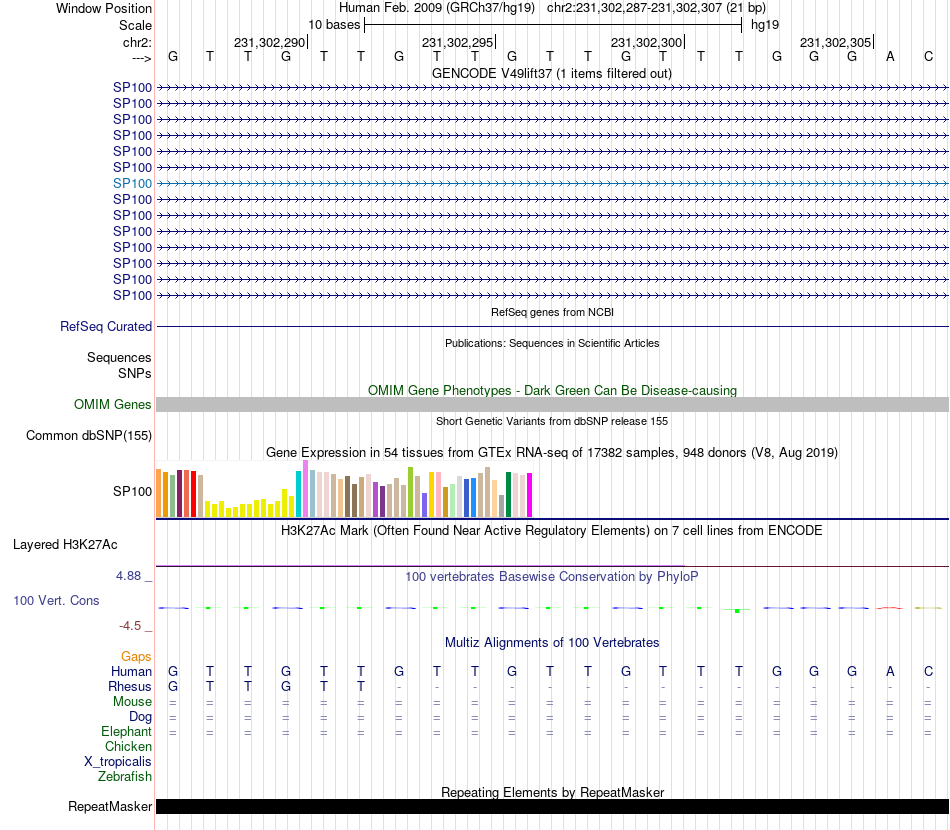
Task: Open 100 vertebrates Basewise Conservation by PhyloP title
Action: point(552,577)
